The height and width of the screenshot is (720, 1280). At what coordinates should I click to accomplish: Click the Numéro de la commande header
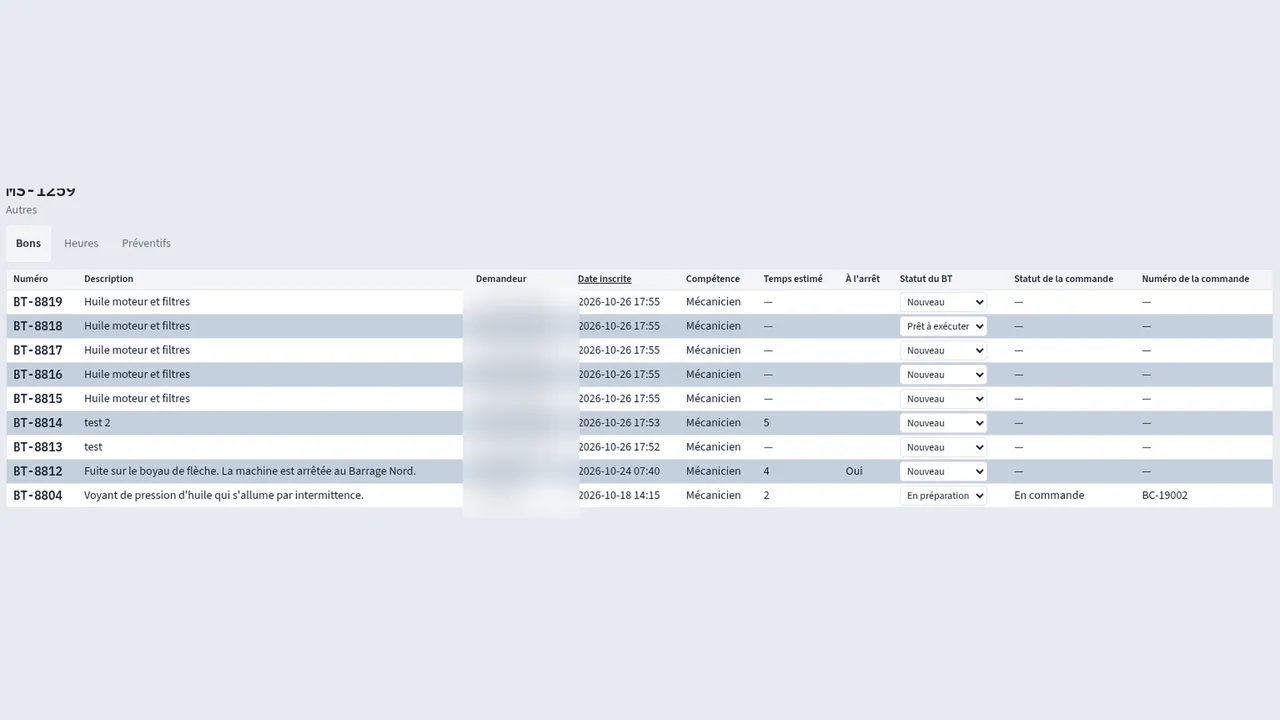1195,279
